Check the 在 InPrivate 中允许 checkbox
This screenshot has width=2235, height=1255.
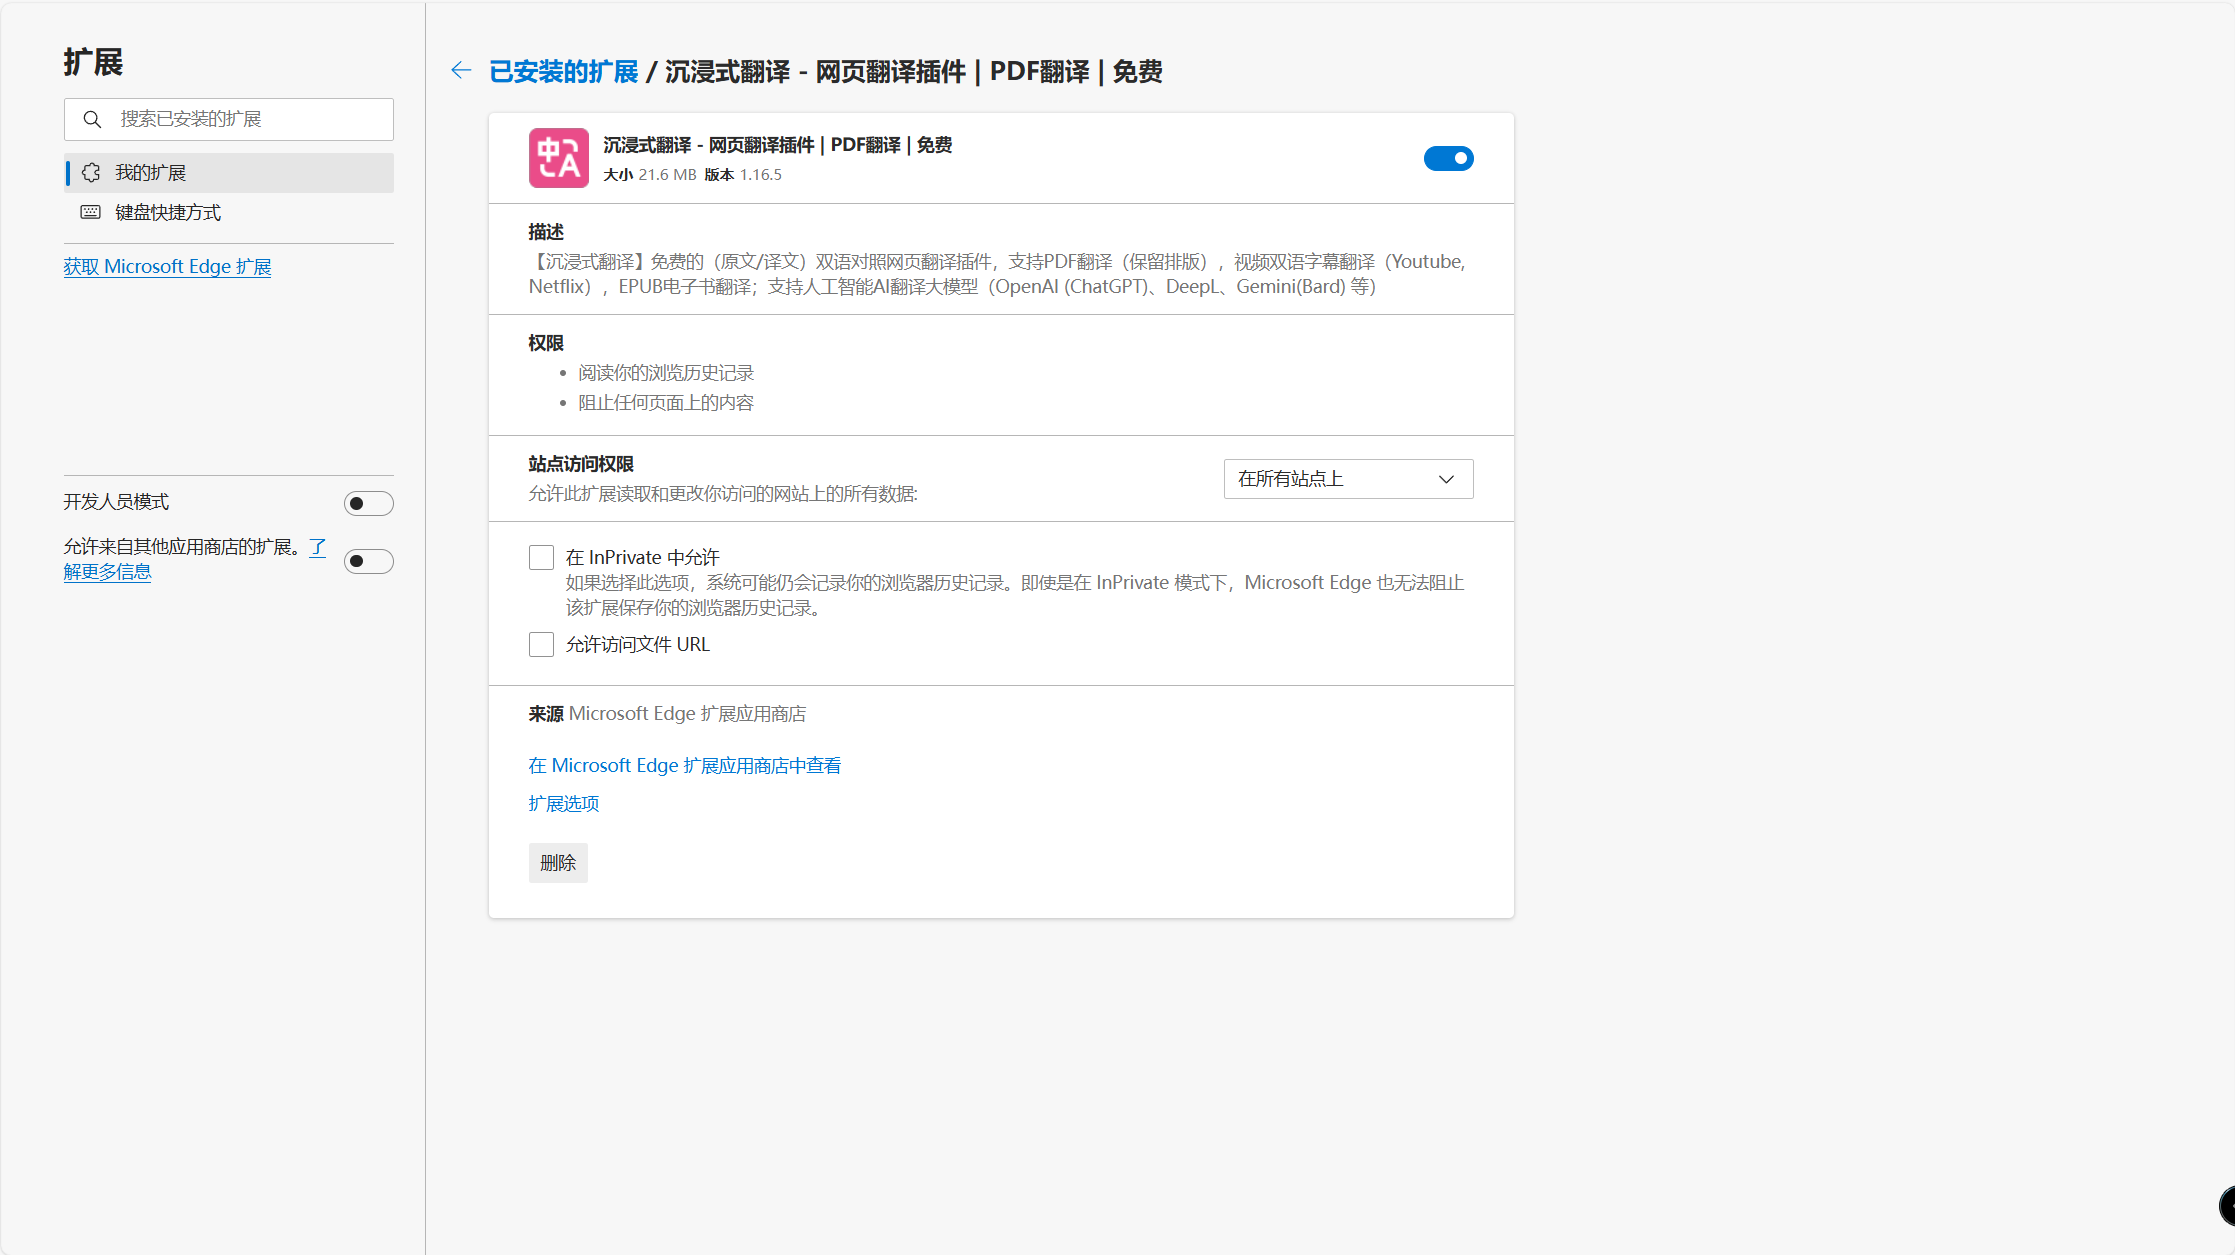tap(541, 557)
